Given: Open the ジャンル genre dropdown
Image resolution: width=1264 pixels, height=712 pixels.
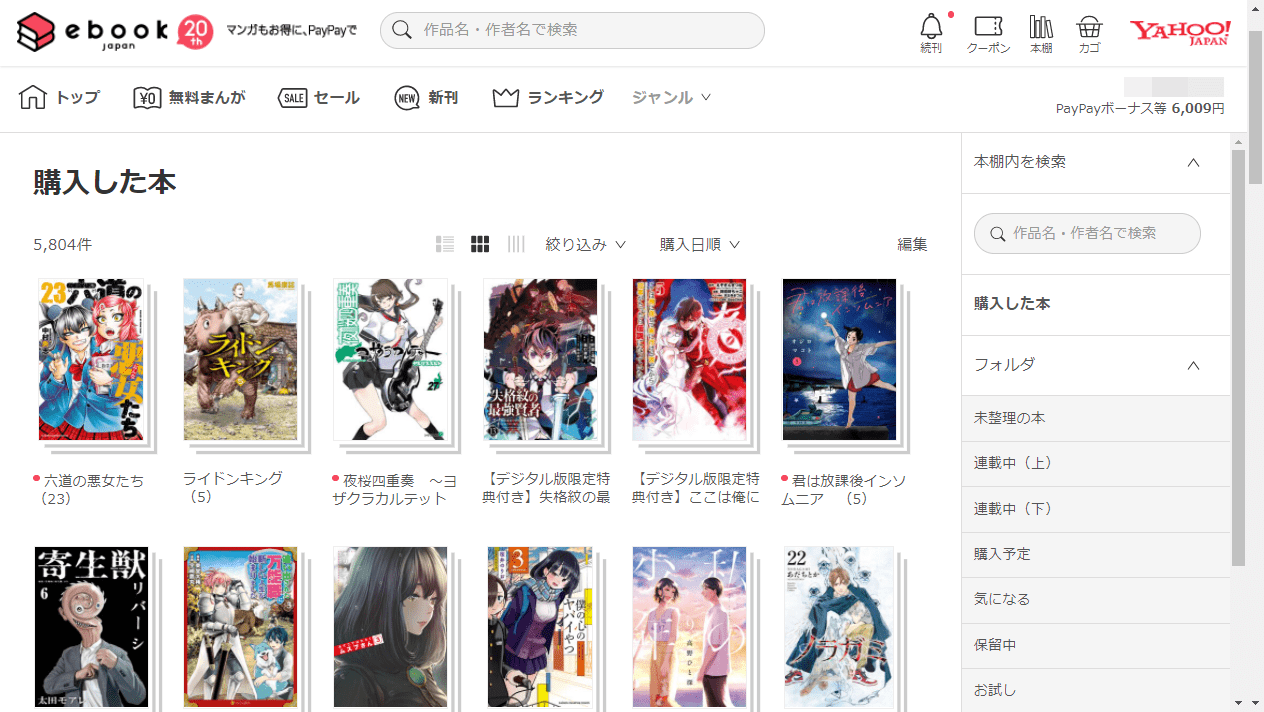Looking at the screenshot, I should tap(671, 97).
